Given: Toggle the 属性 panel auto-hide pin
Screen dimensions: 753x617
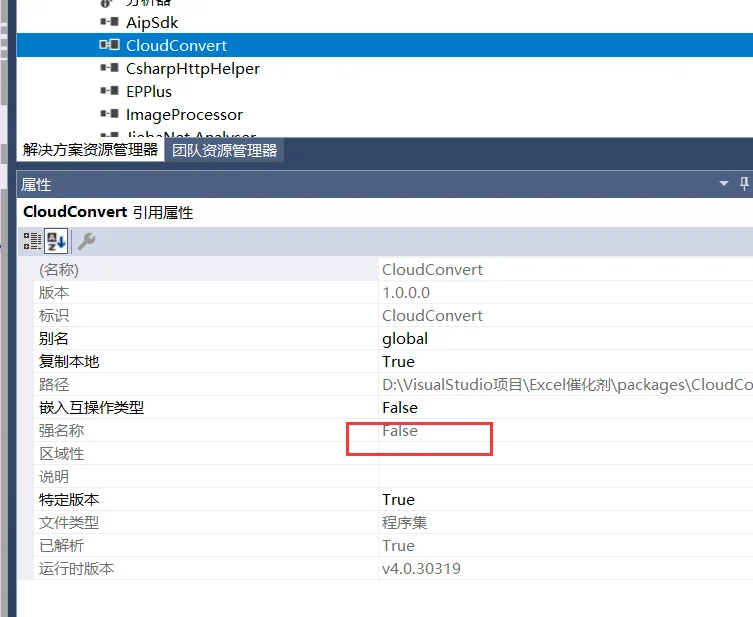Looking at the screenshot, I should [x=744, y=183].
